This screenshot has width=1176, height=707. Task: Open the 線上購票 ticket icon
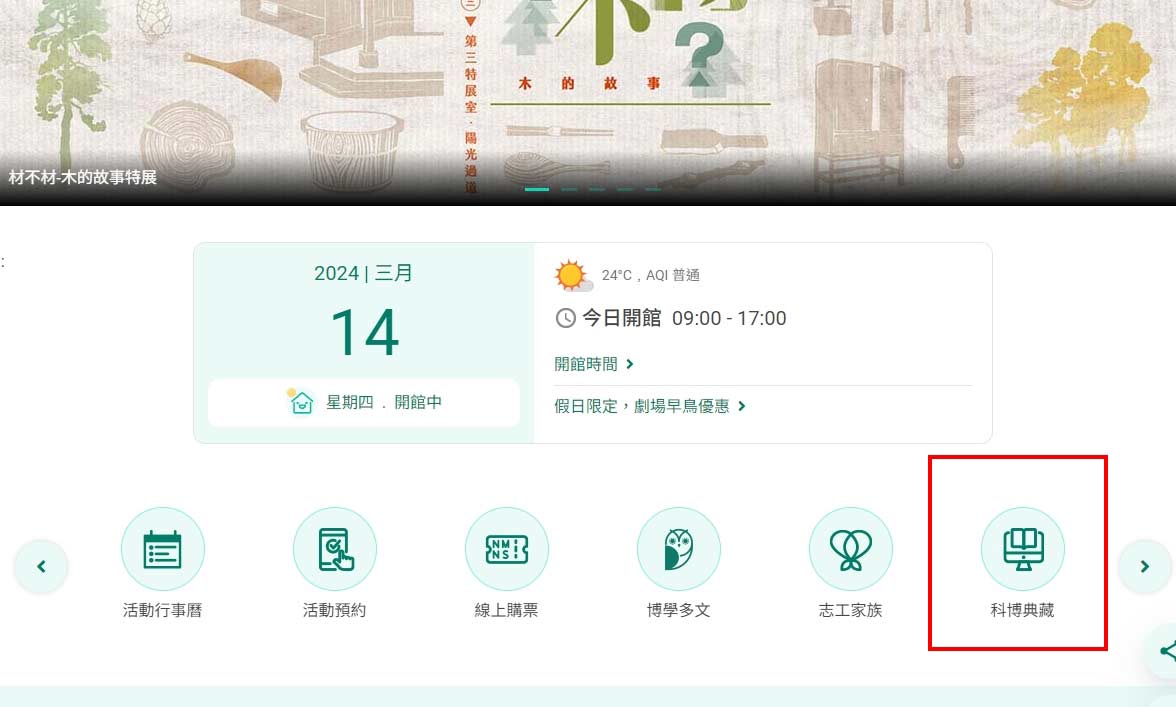tap(507, 550)
